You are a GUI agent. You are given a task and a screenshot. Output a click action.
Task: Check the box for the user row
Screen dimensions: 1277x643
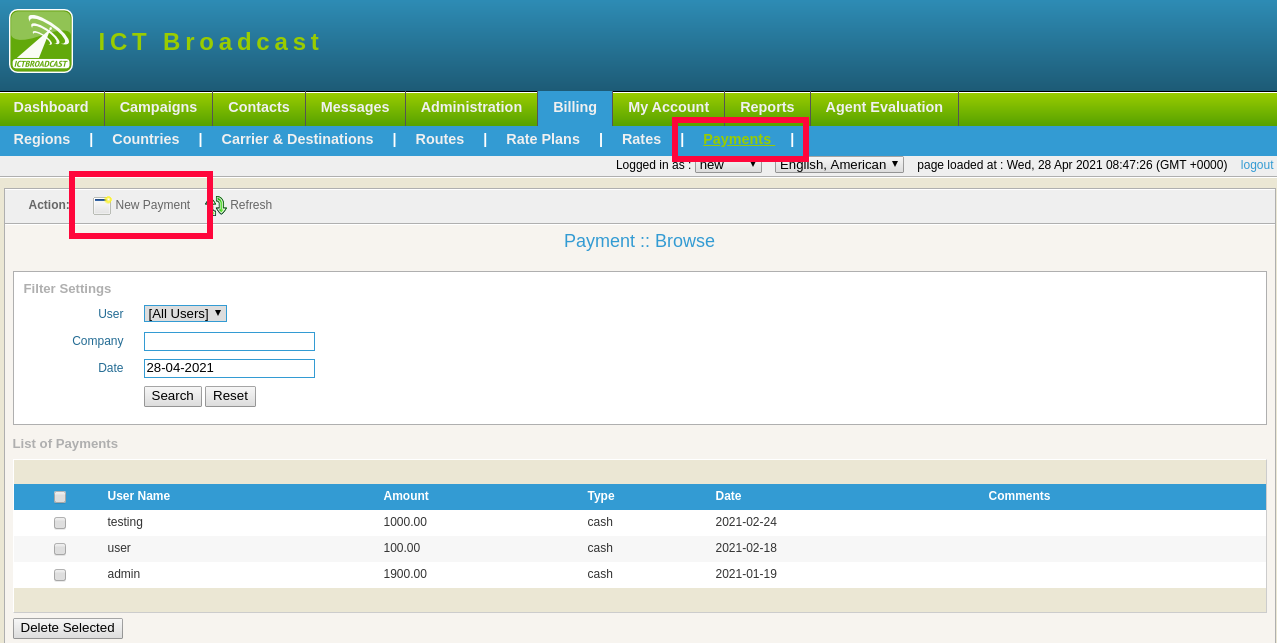coord(60,549)
